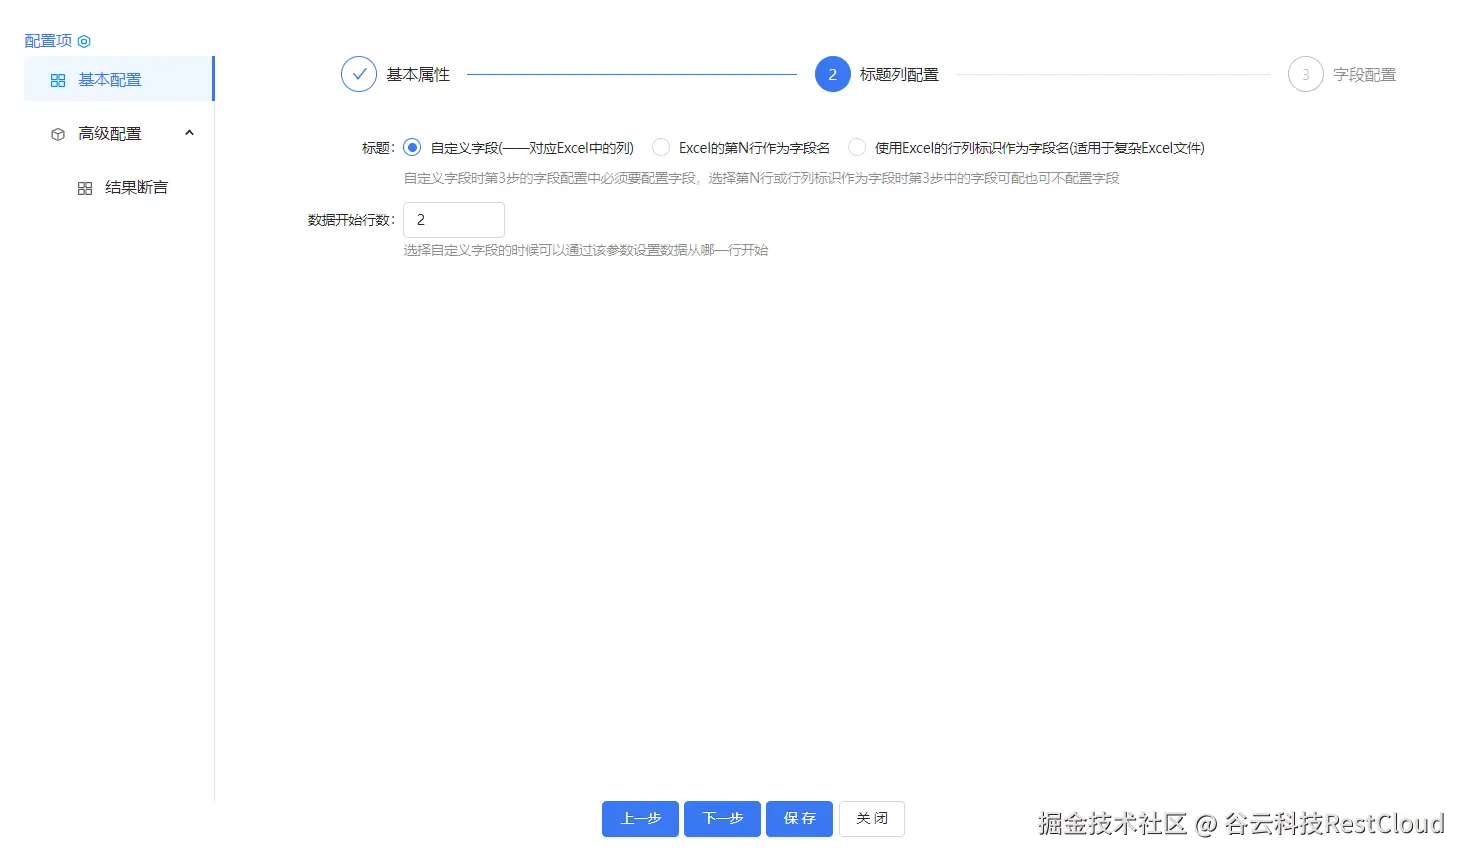1469x861 pixels.
Task: Click the 数据开始行数 input field
Action: point(453,220)
